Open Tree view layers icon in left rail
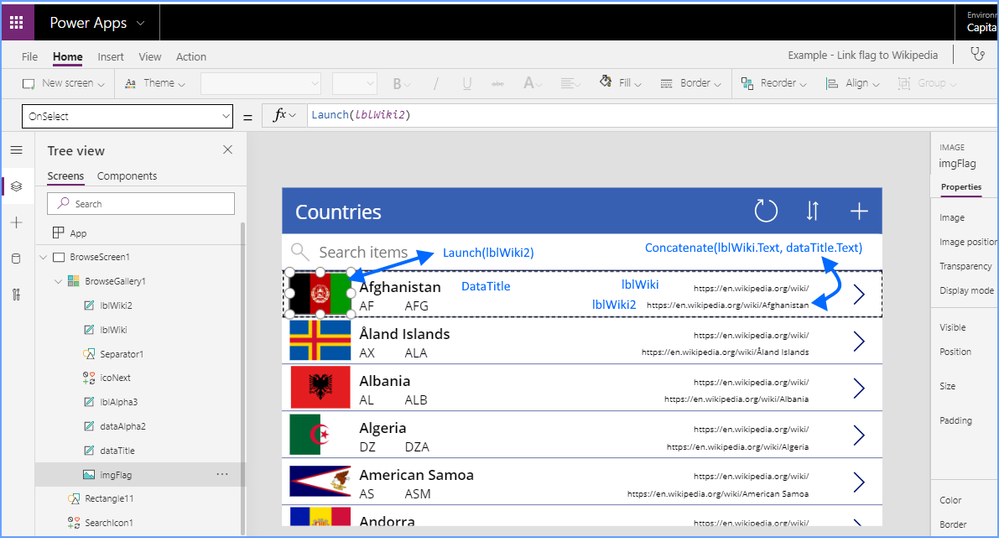 point(17,186)
